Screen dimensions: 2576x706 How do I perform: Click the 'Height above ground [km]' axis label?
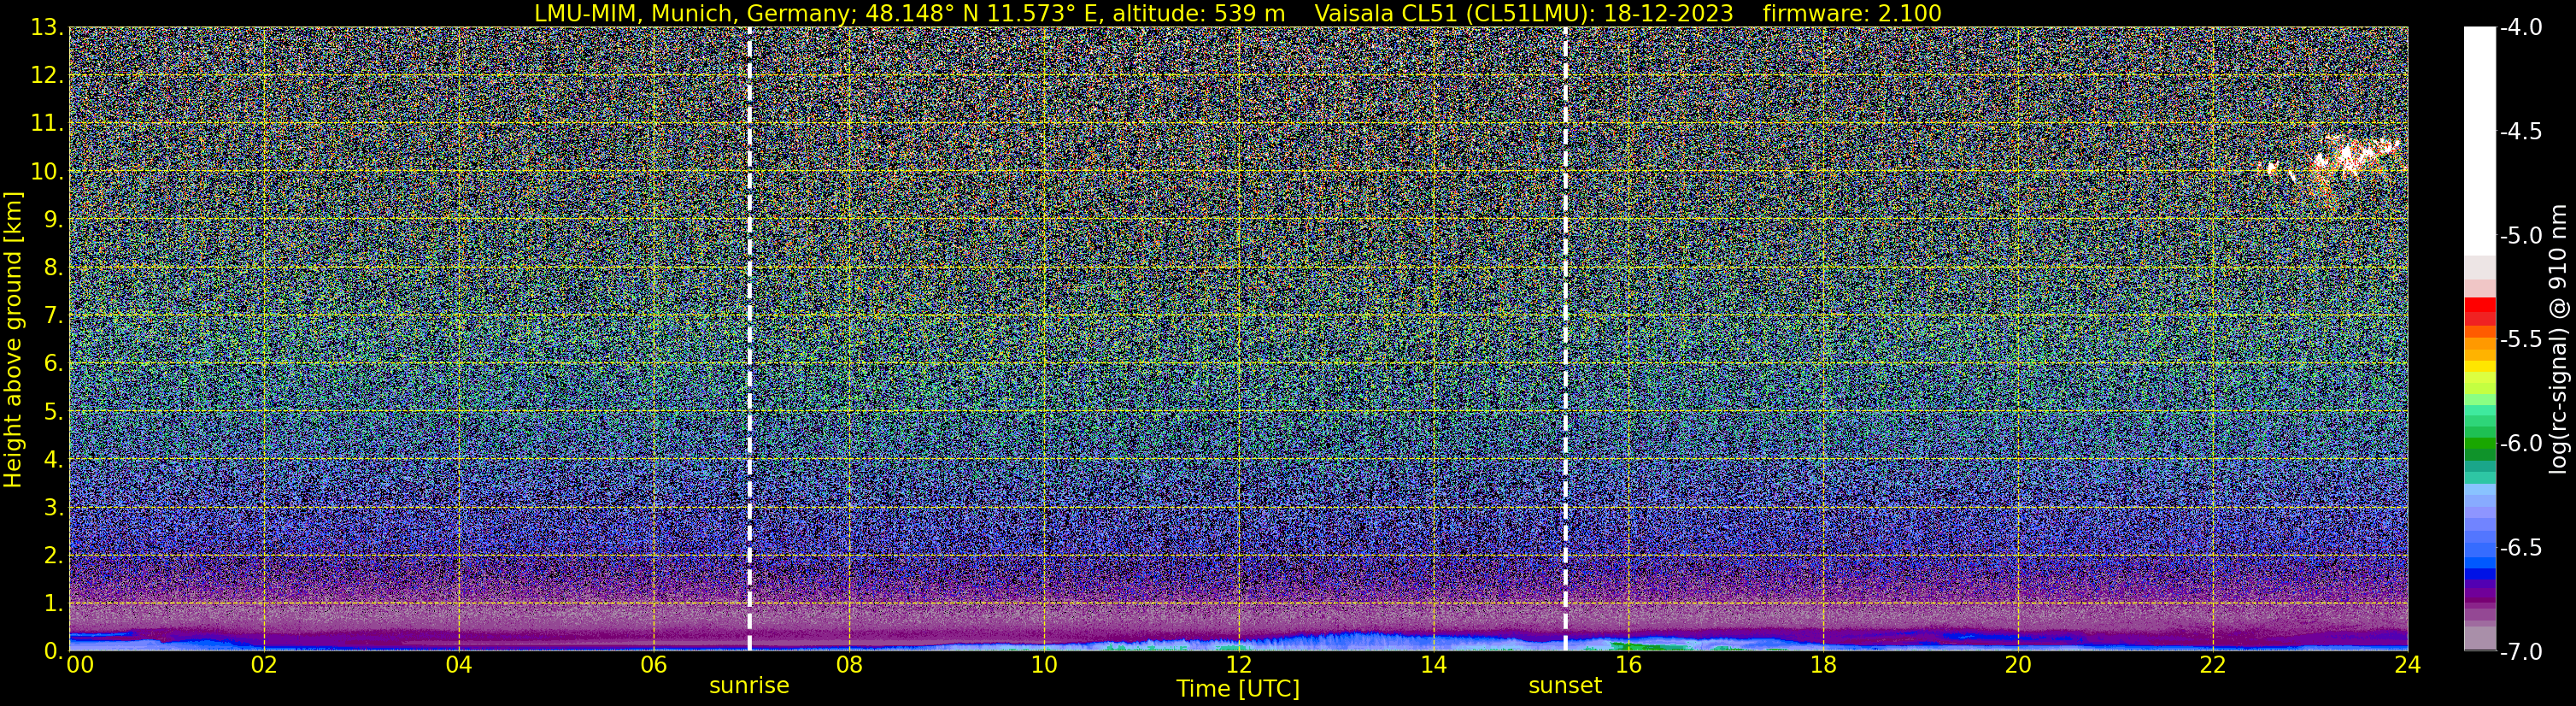13,340
